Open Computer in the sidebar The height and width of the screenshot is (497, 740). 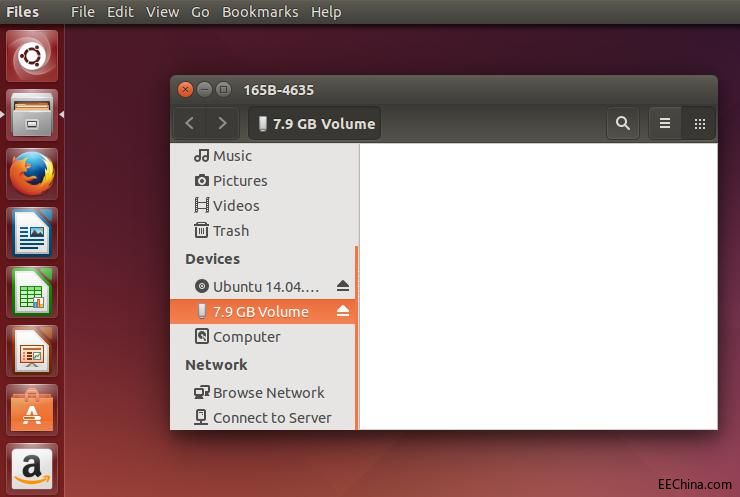click(x=262, y=337)
